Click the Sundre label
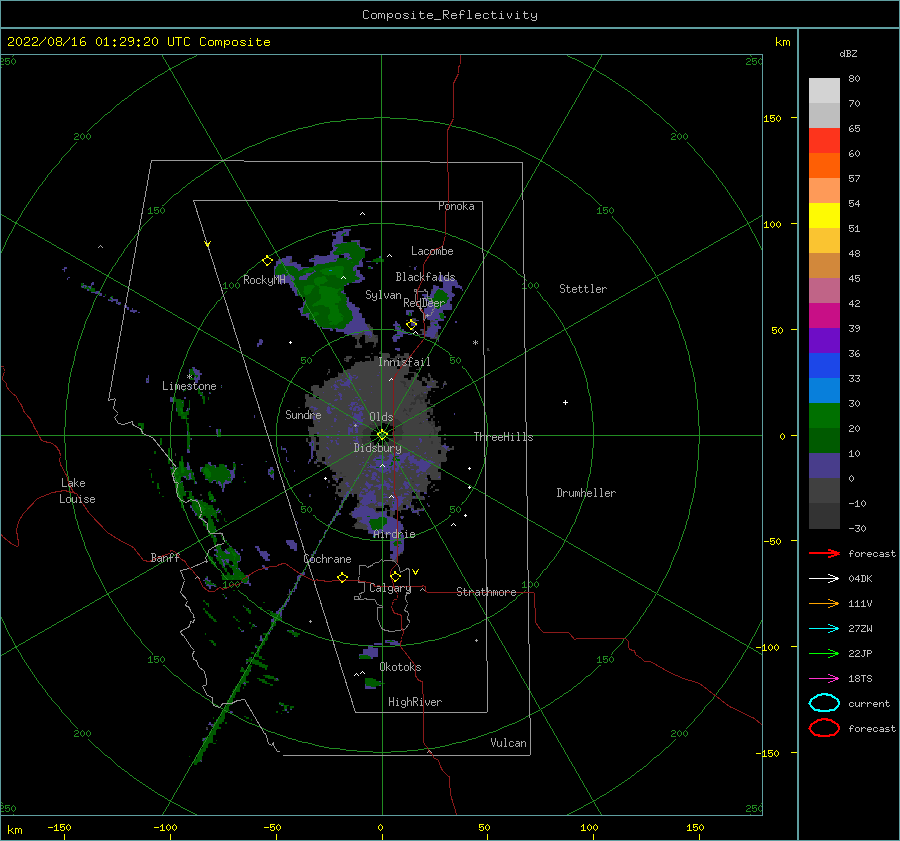This screenshot has width=900, height=841. pos(303,414)
